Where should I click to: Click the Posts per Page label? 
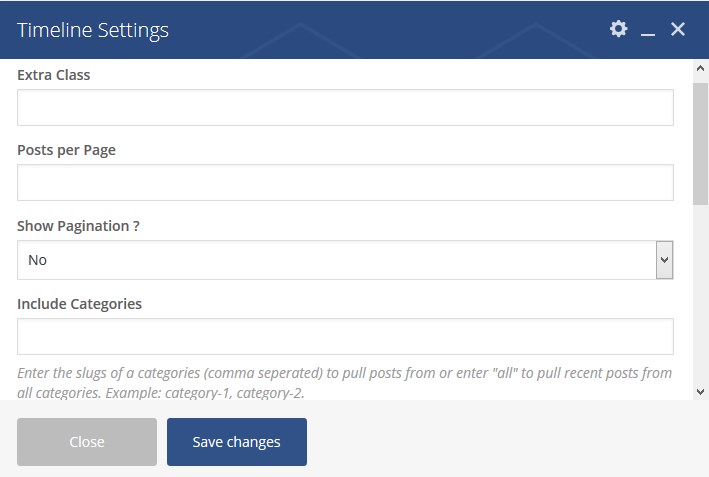coord(67,150)
